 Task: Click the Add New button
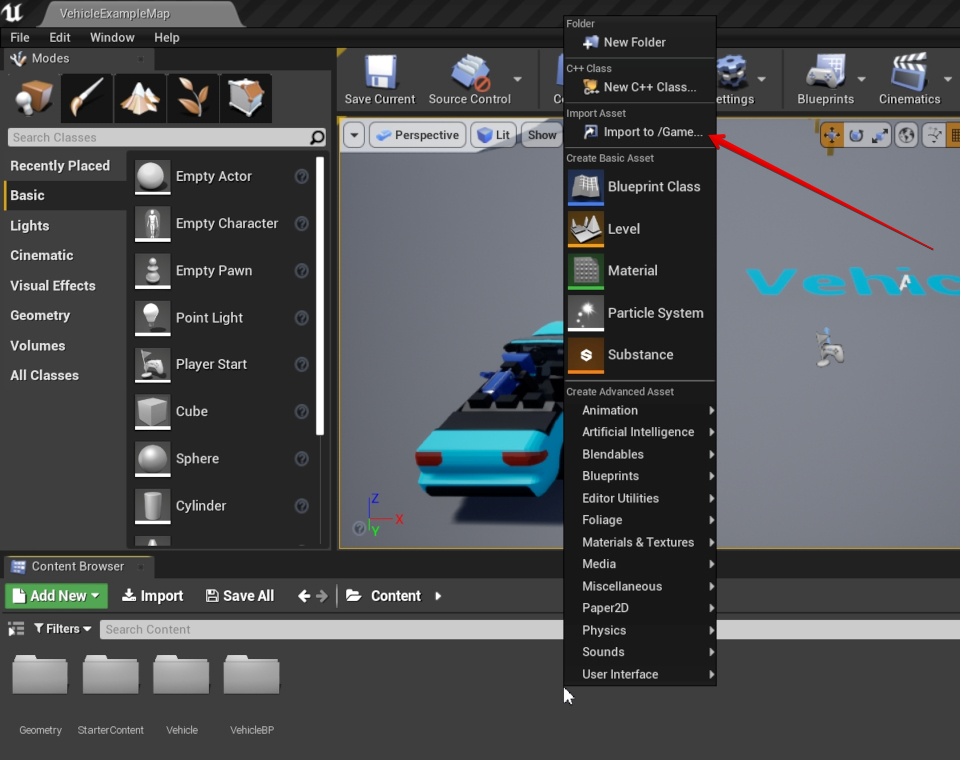tap(56, 596)
